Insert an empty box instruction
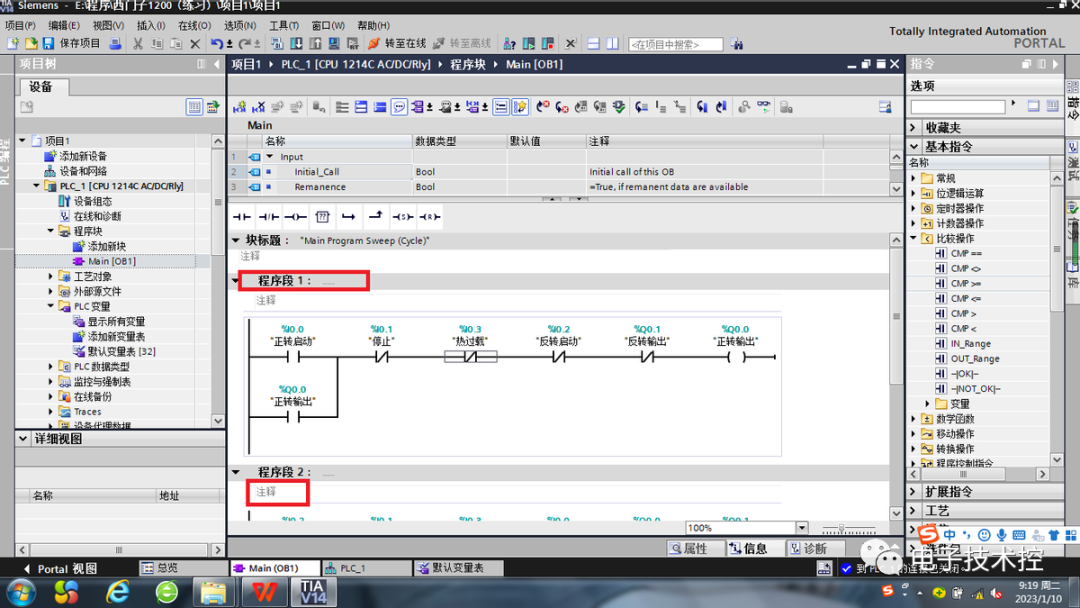Viewport: 1080px width, 608px height. (323, 216)
